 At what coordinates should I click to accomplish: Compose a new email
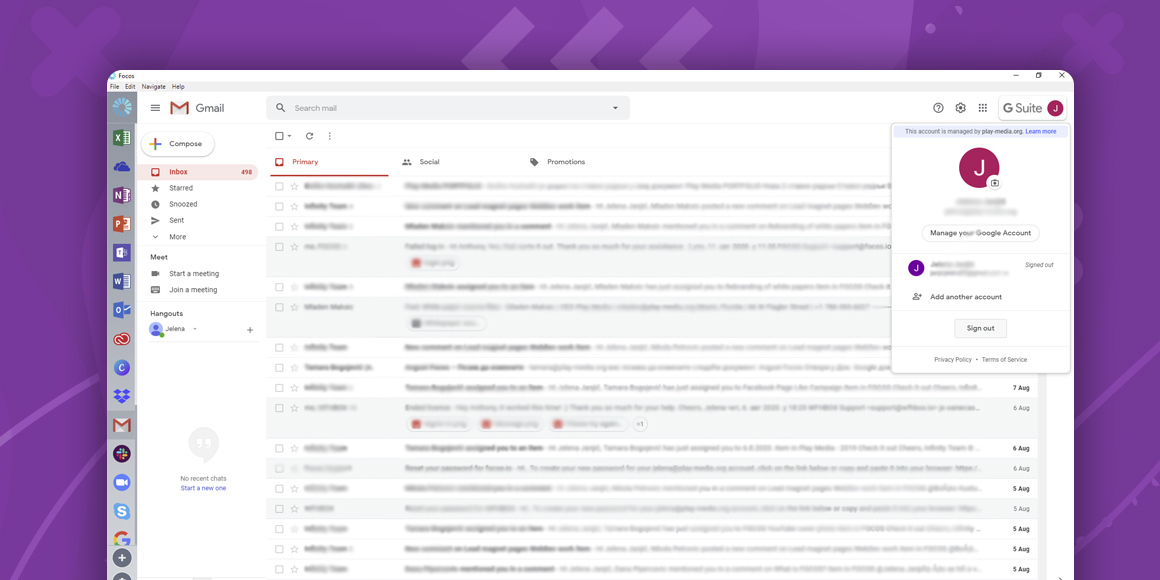pyautogui.click(x=178, y=144)
